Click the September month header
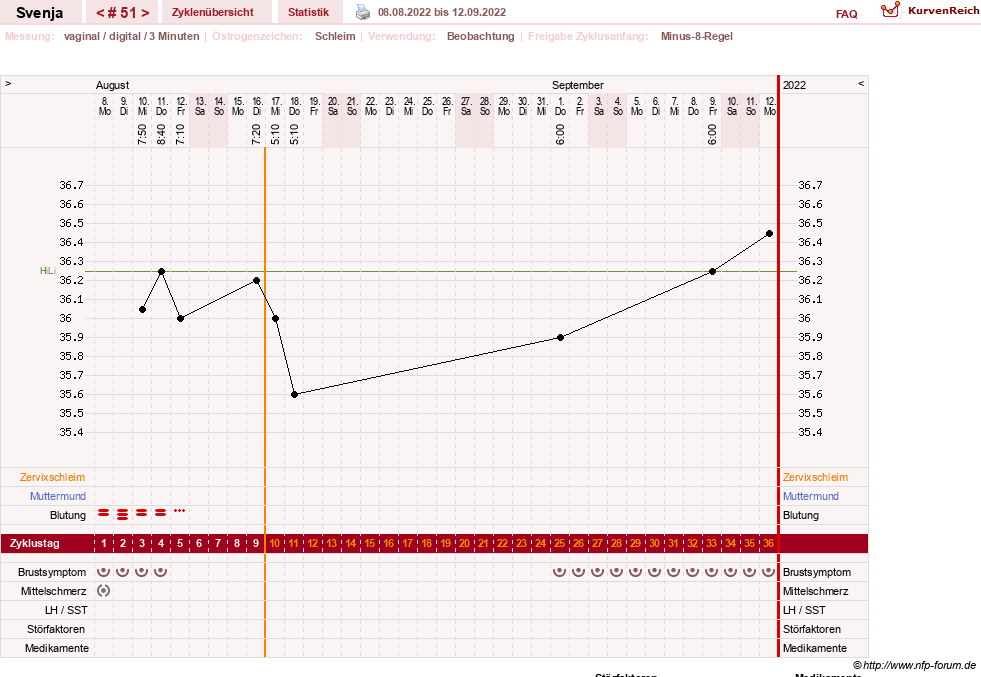The width and height of the screenshot is (981, 677). (x=577, y=85)
